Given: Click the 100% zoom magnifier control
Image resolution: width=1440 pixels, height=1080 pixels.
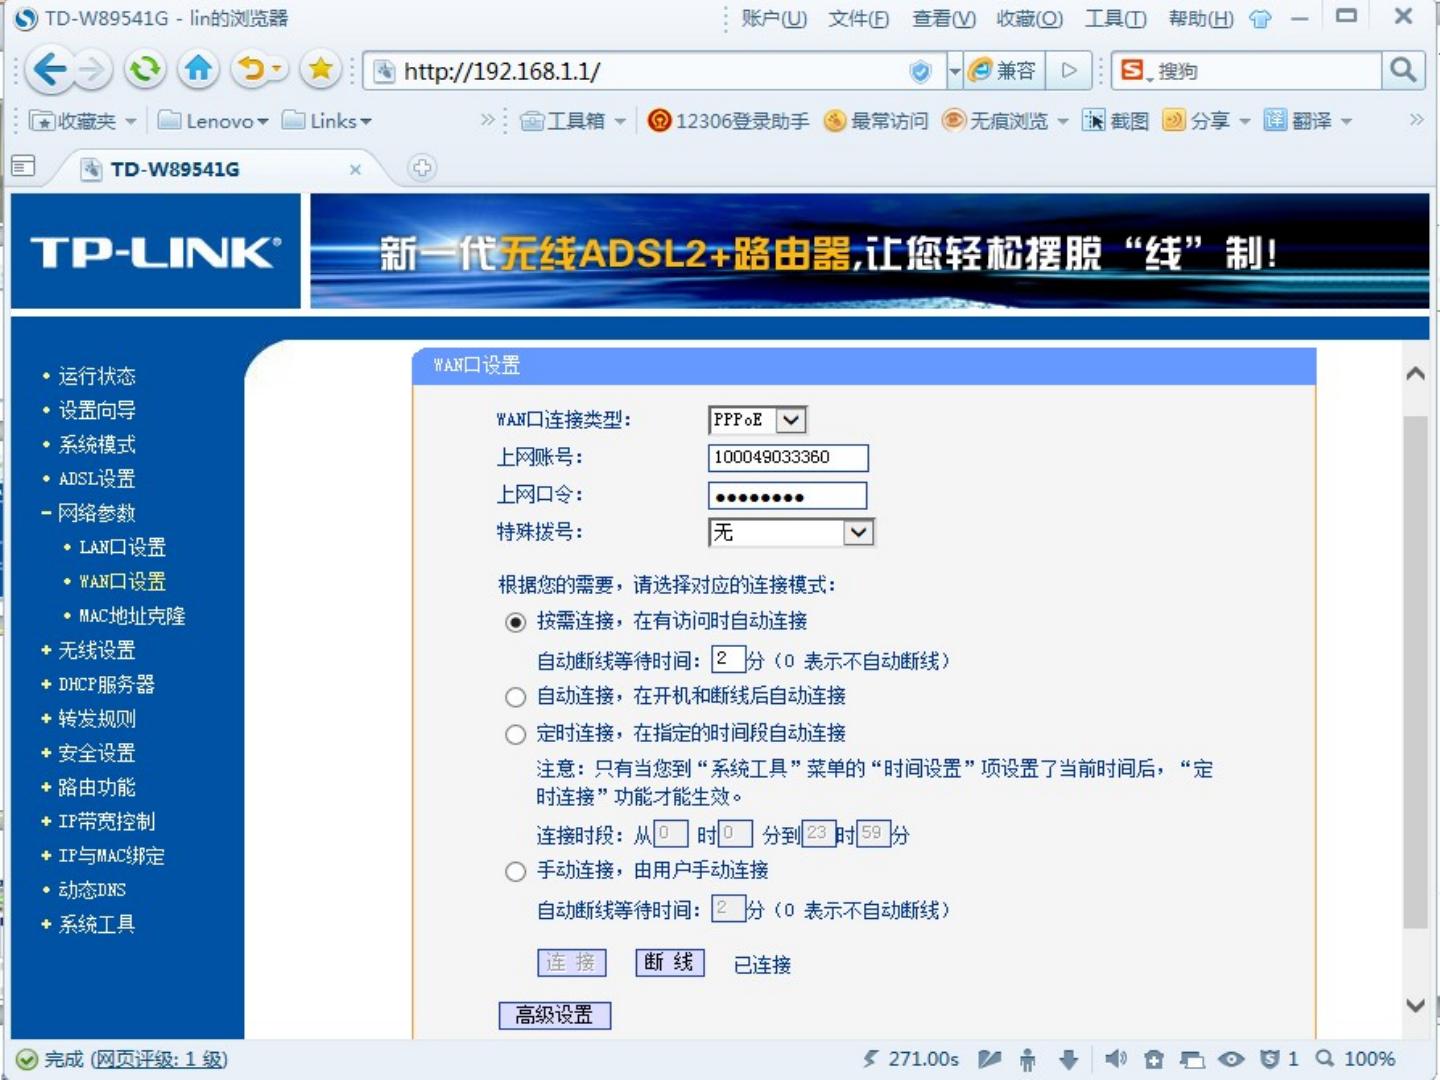Looking at the screenshot, I should click(1355, 1059).
